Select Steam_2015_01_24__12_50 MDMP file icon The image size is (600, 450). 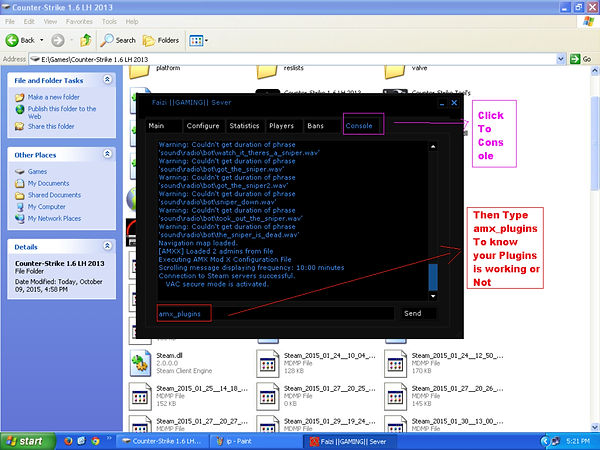click(395, 364)
